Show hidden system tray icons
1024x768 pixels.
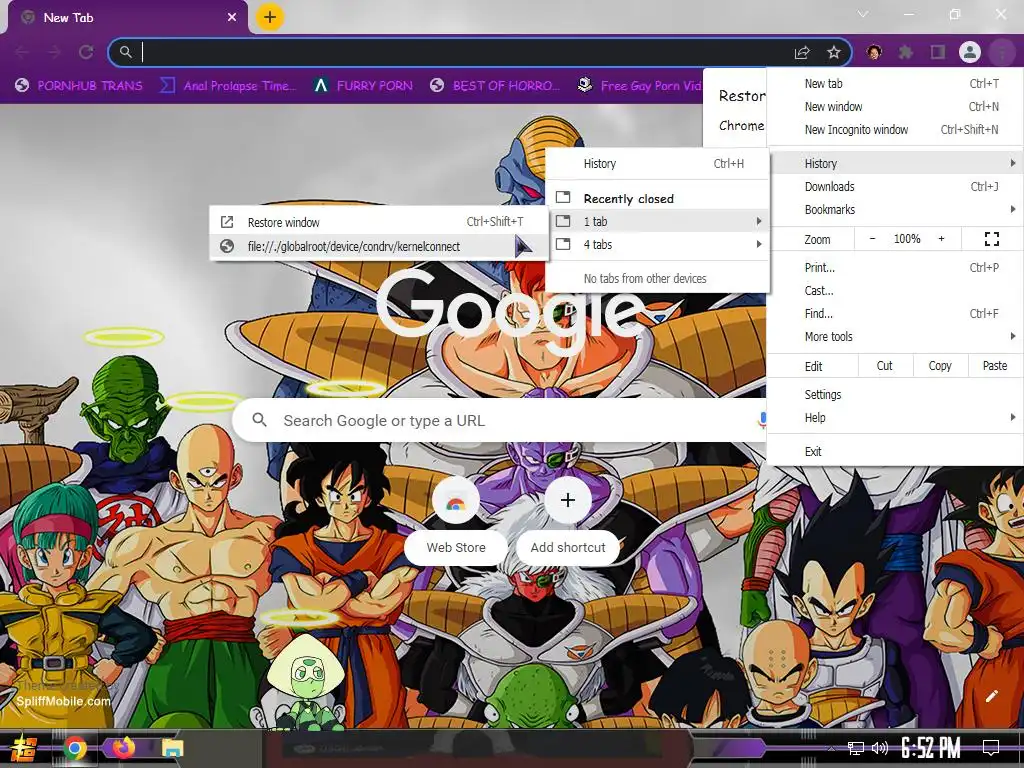(831, 748)
